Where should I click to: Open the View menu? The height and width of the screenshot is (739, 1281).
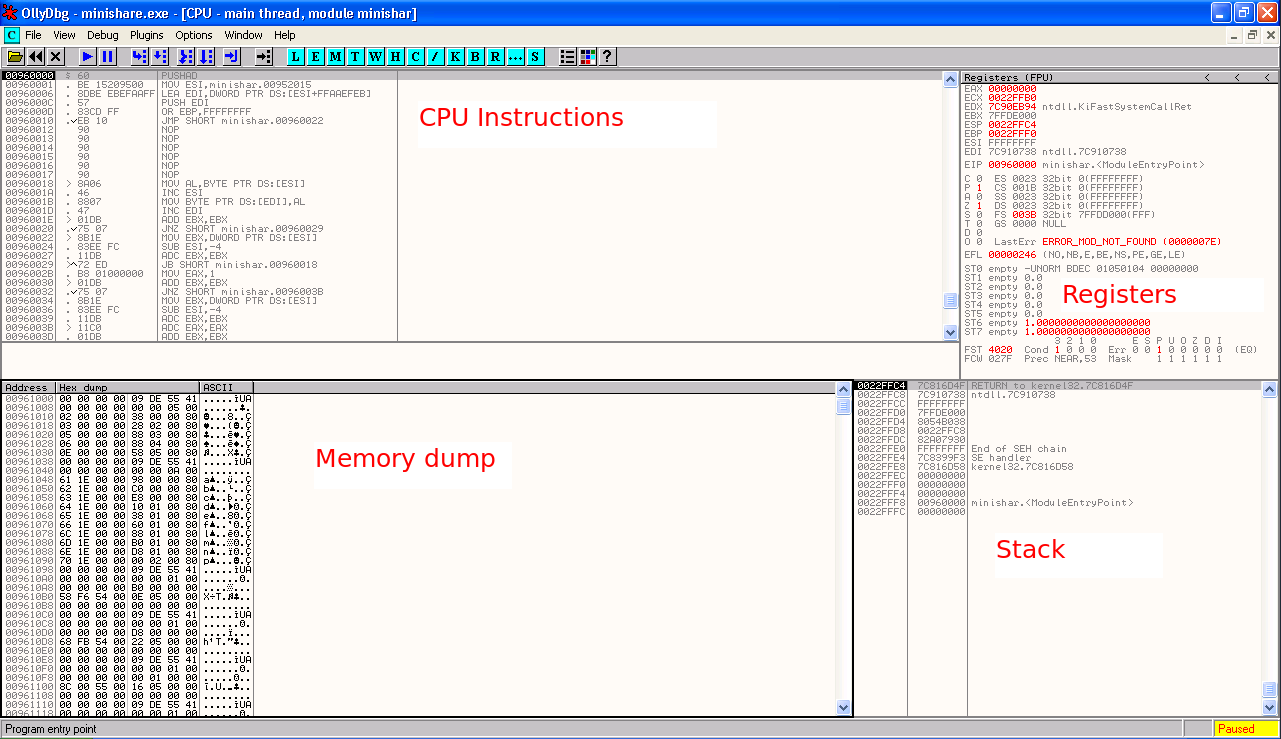64,35
